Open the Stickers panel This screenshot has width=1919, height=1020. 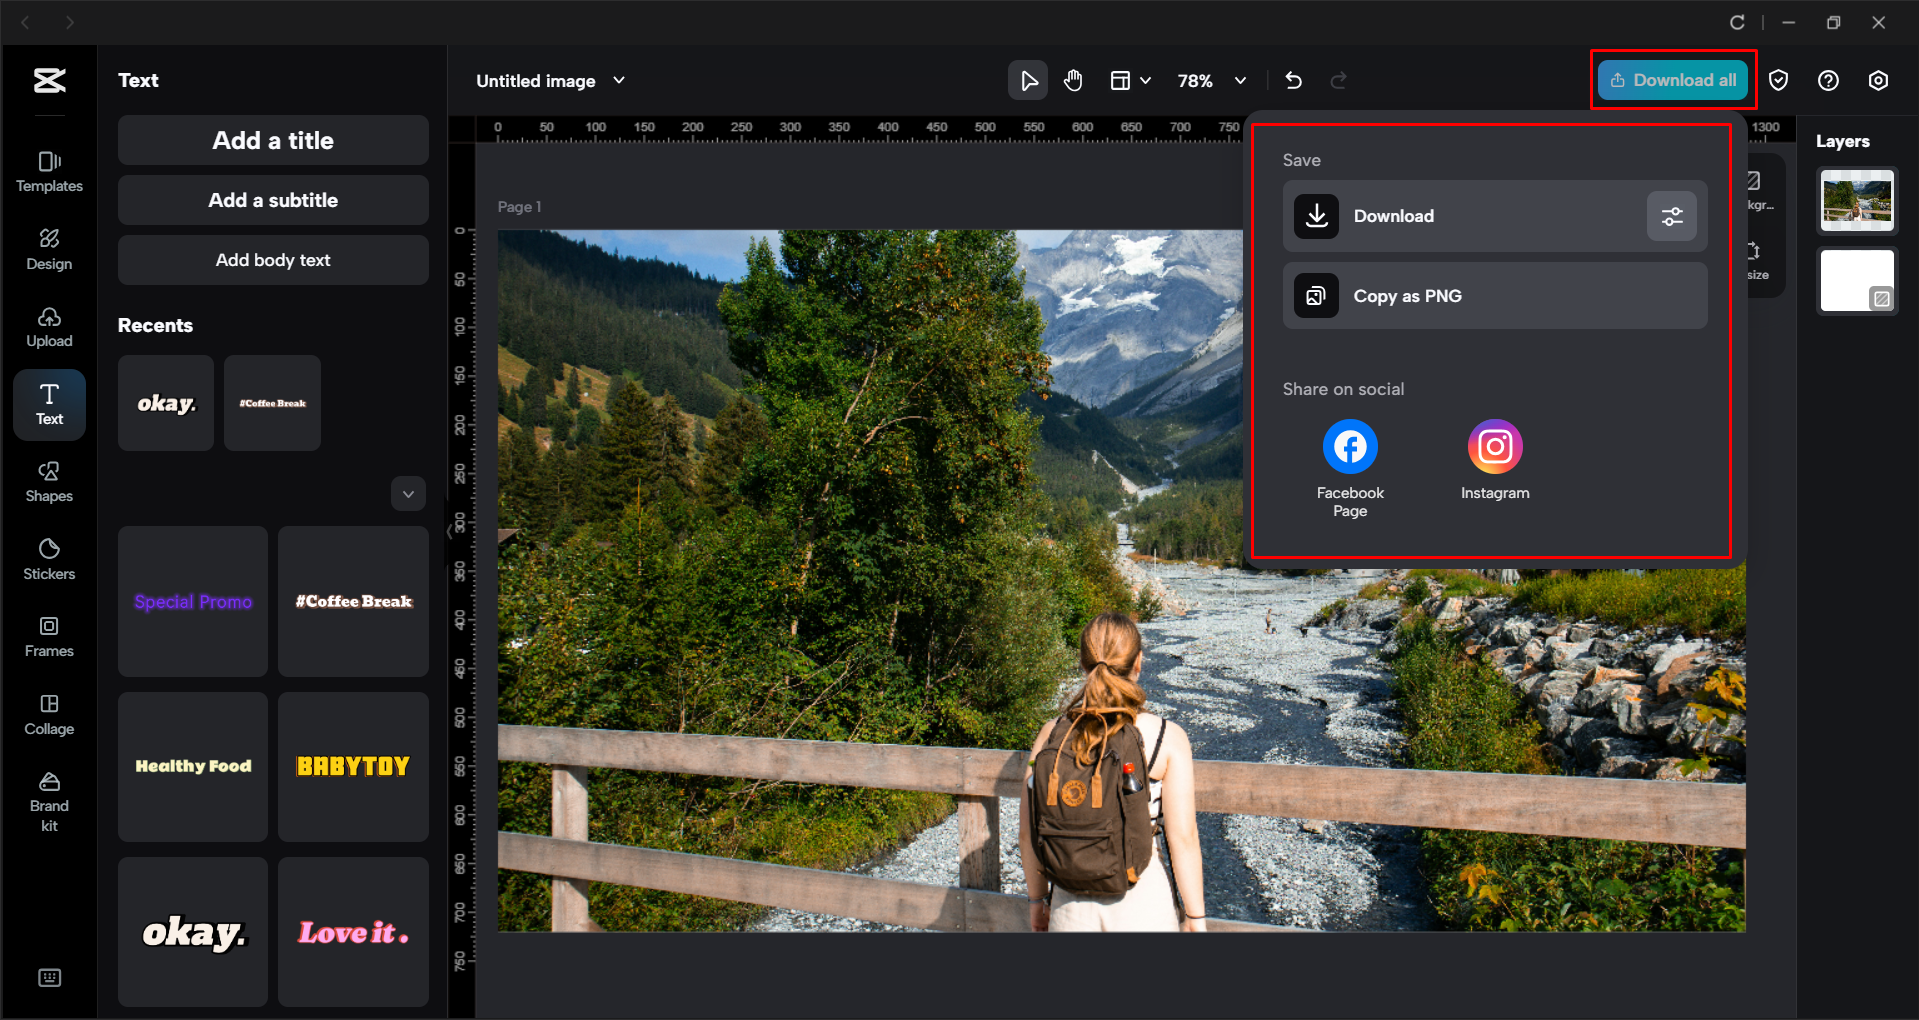(x=48, y=557)
